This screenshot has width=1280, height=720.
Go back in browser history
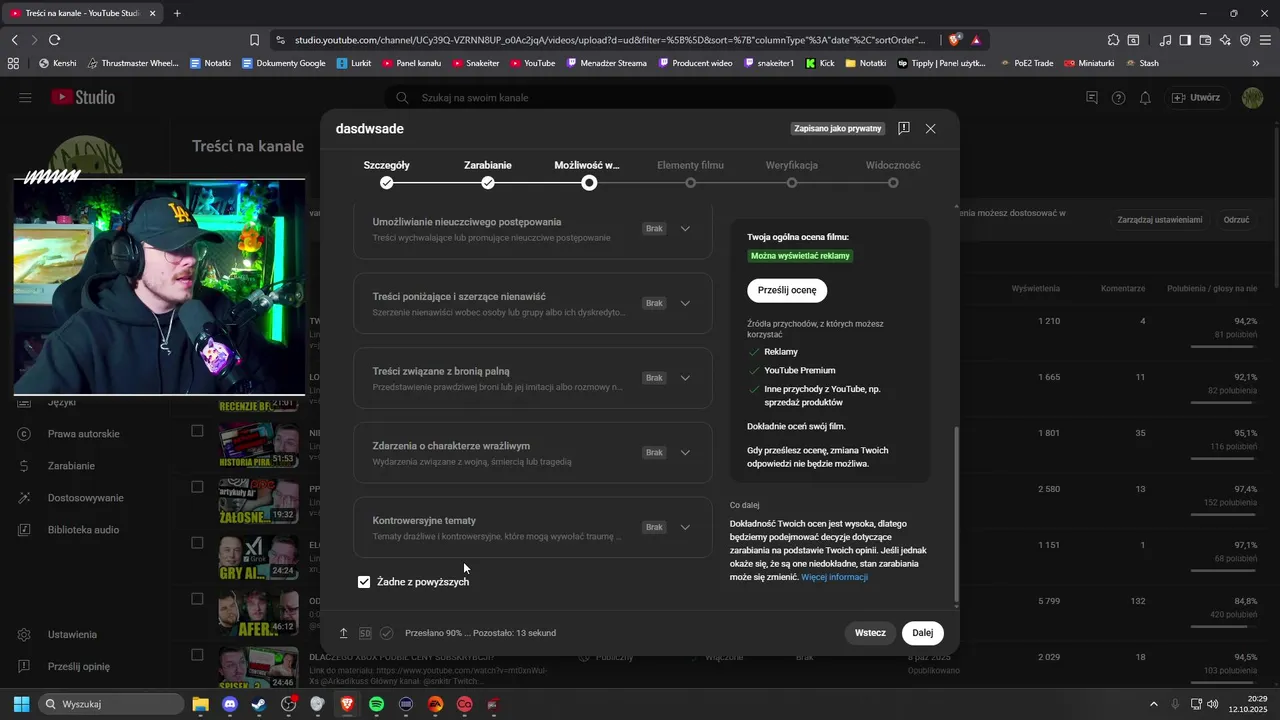[x=14, y=40]
